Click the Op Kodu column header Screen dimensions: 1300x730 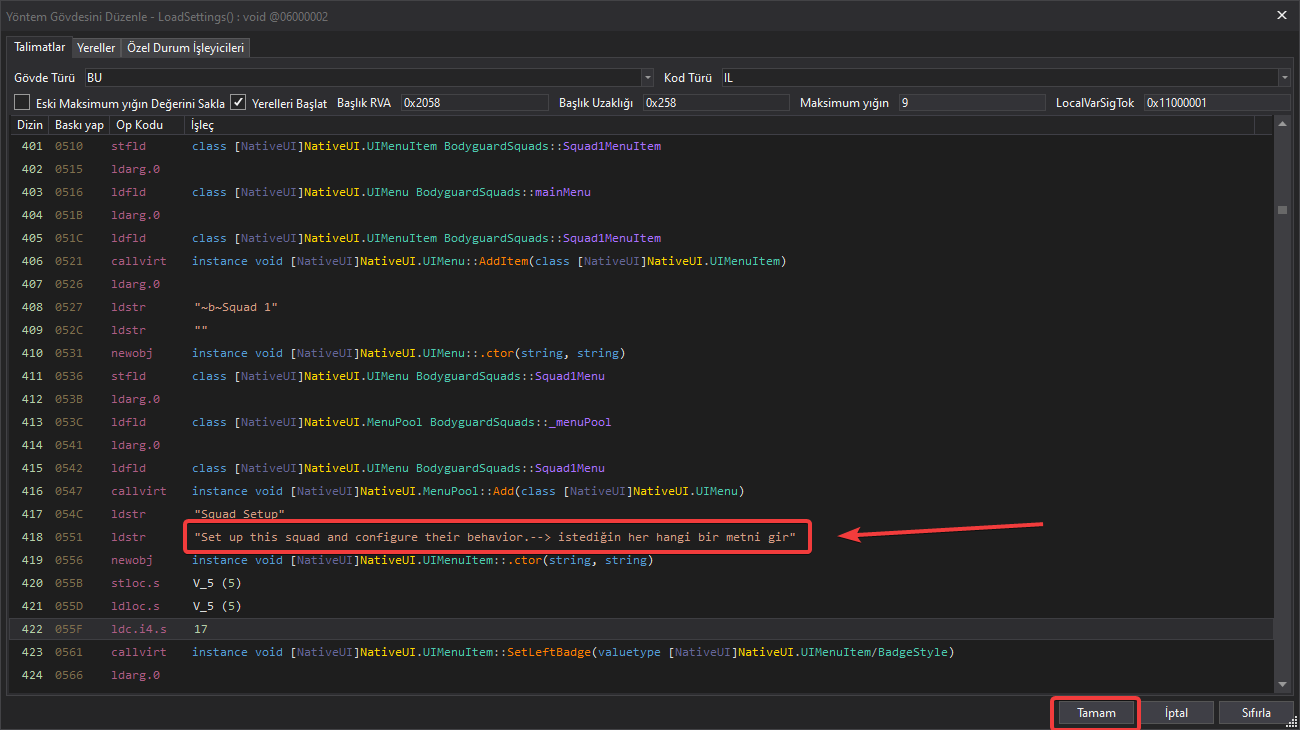(139, 125)
